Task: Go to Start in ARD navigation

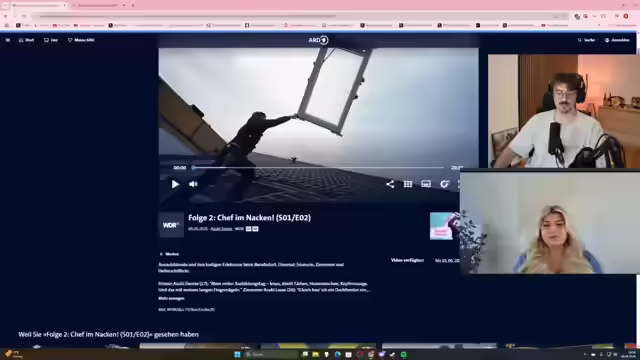Action: coord(27,40)
